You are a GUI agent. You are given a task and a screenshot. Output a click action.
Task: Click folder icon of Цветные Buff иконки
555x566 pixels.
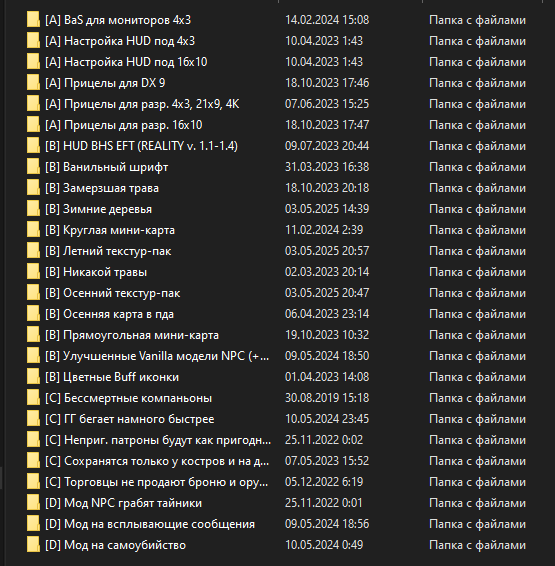pos(33,377)
